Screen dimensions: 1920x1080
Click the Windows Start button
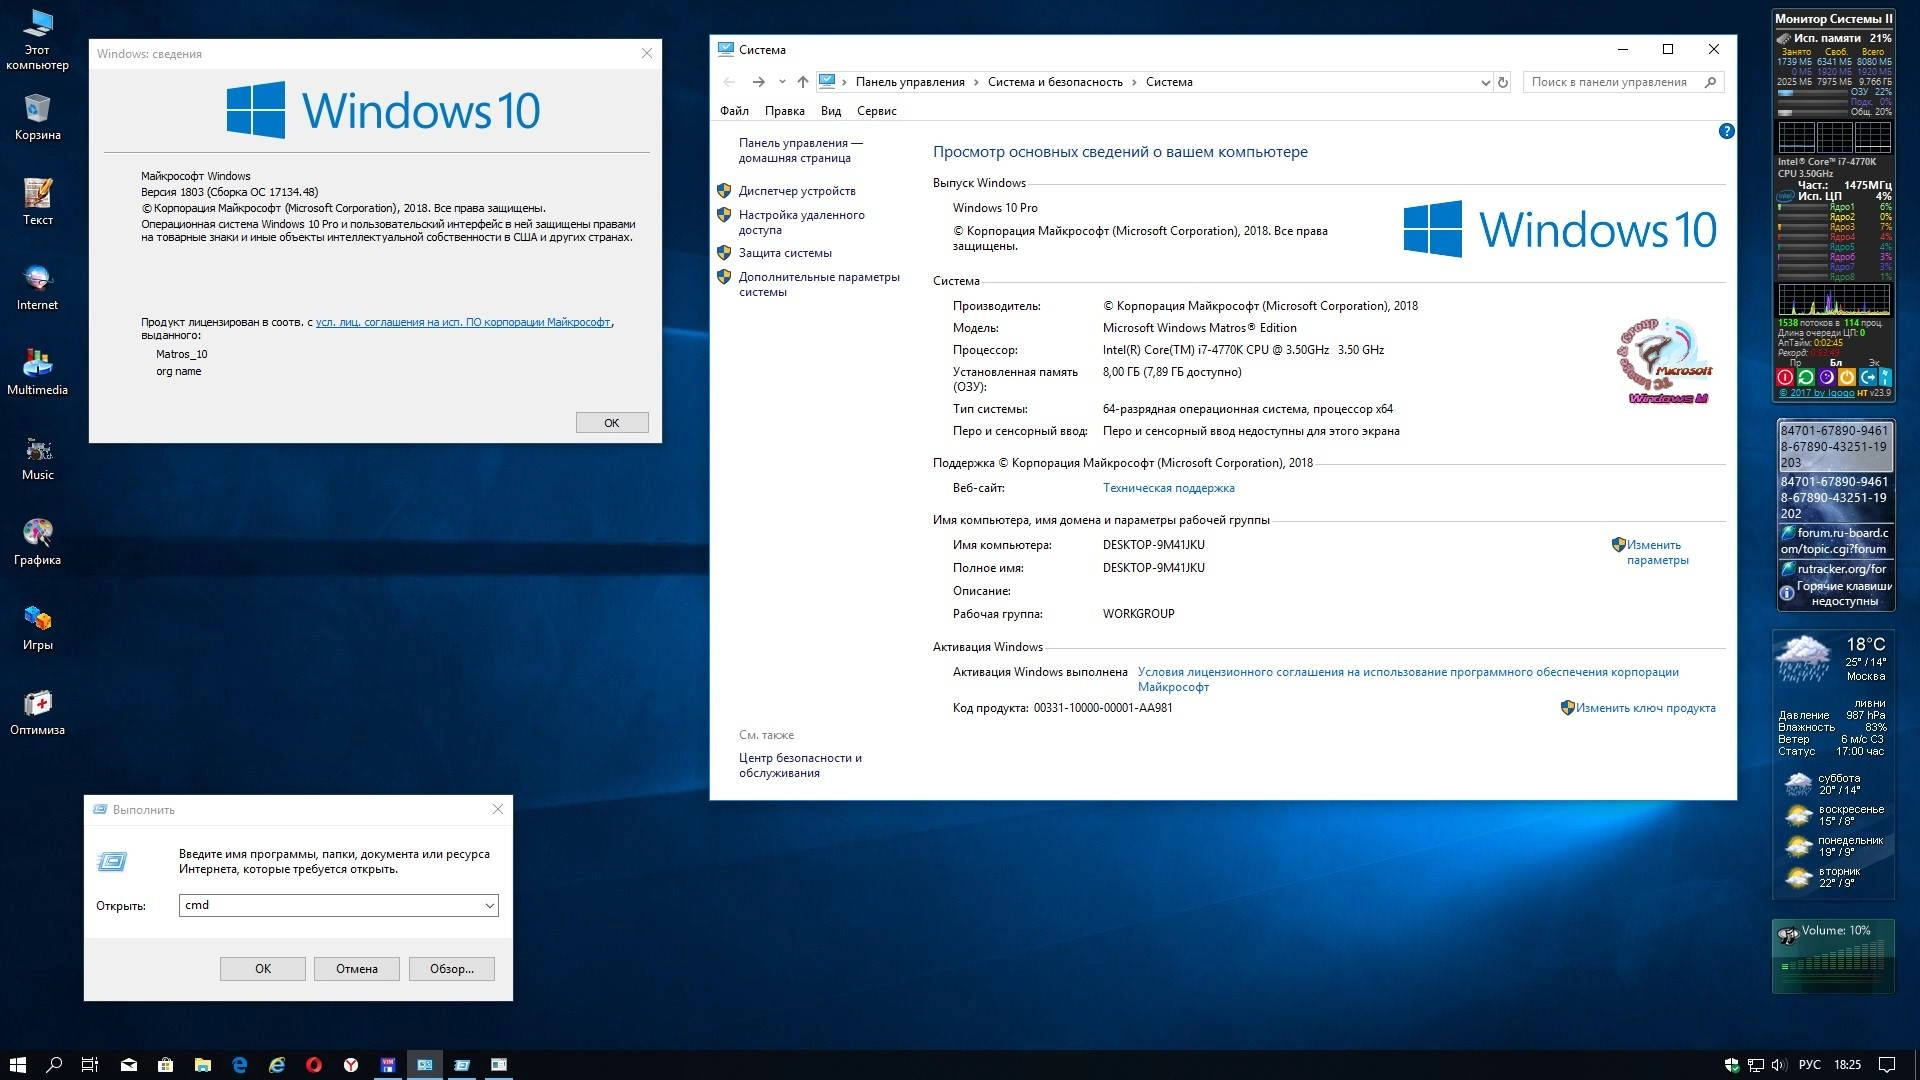pyautogui.click(x=17, y=1065)
